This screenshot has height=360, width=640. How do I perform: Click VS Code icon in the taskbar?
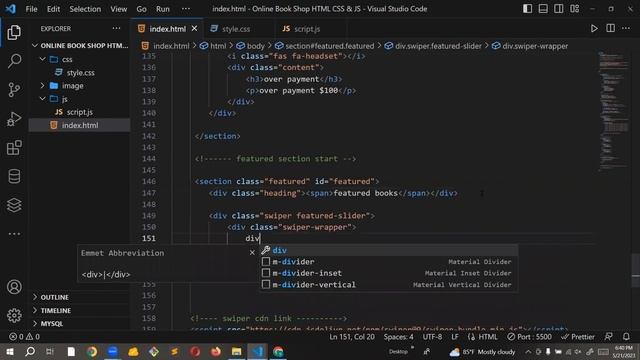click(257, 351)
